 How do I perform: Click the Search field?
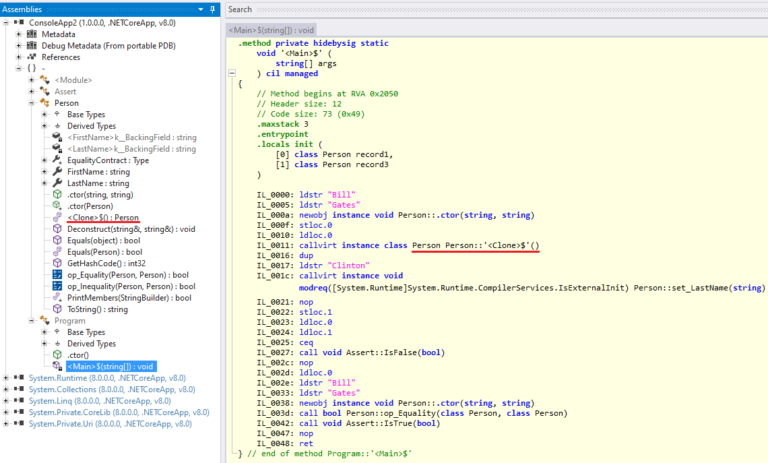[x=497, y=9]
